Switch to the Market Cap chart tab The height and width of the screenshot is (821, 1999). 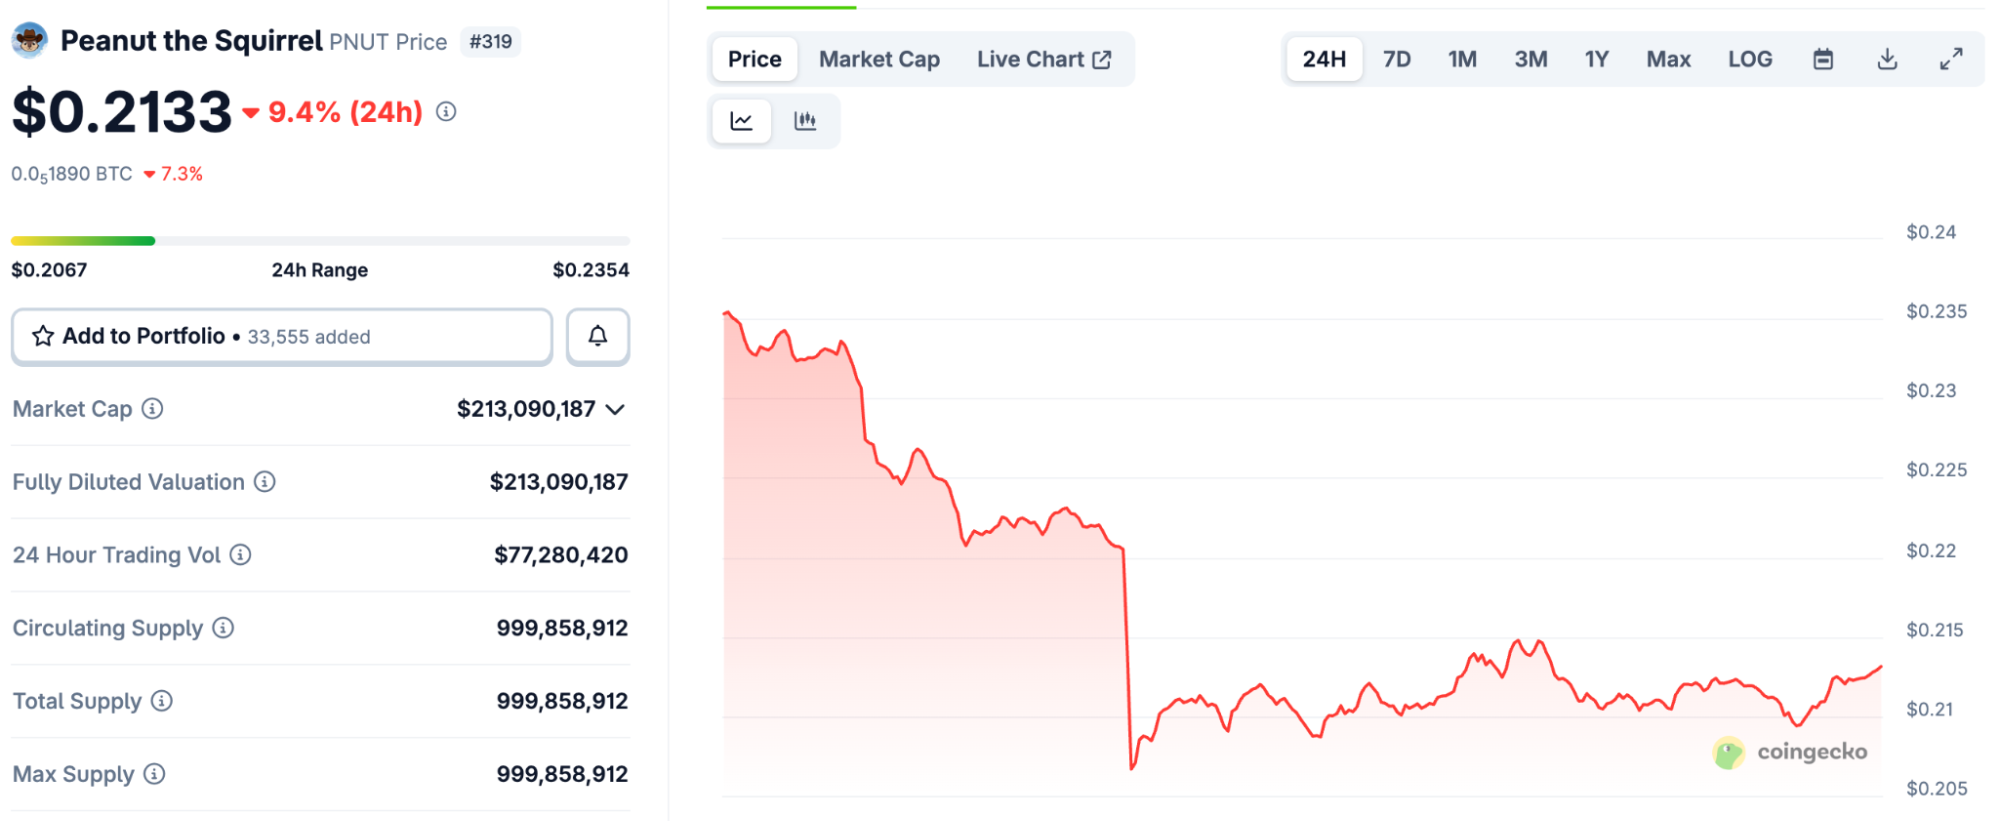coord(879,59)
